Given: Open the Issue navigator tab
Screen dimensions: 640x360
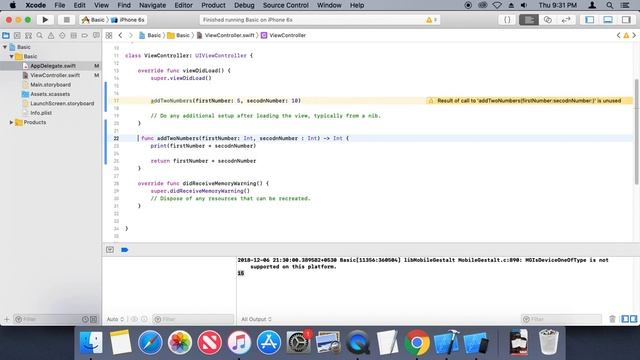Looking at the screenshot, I should coord(51,36).
